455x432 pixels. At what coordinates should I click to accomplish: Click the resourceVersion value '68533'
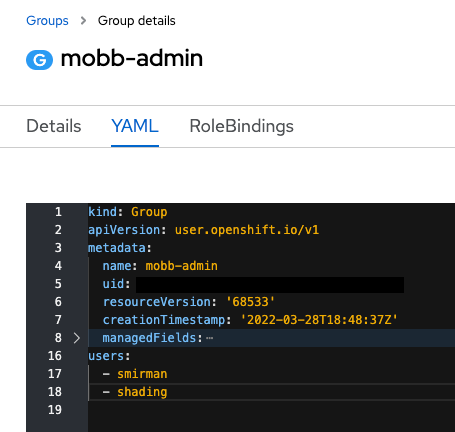tap(250, 302)
